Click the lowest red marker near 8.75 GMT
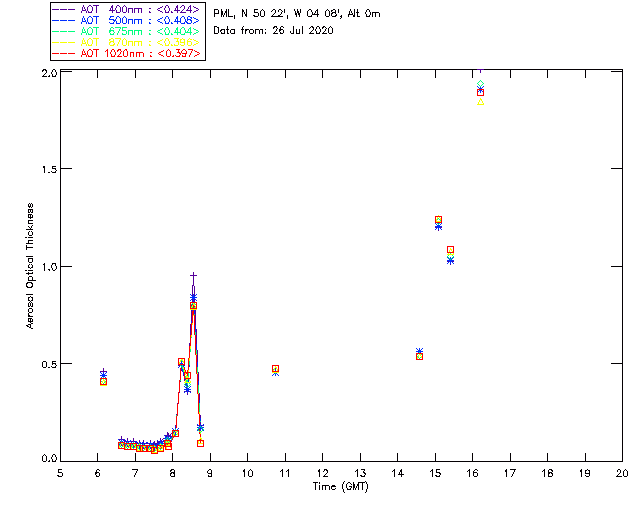The width and height of the screenshot is (640, 512). [200, 443]
